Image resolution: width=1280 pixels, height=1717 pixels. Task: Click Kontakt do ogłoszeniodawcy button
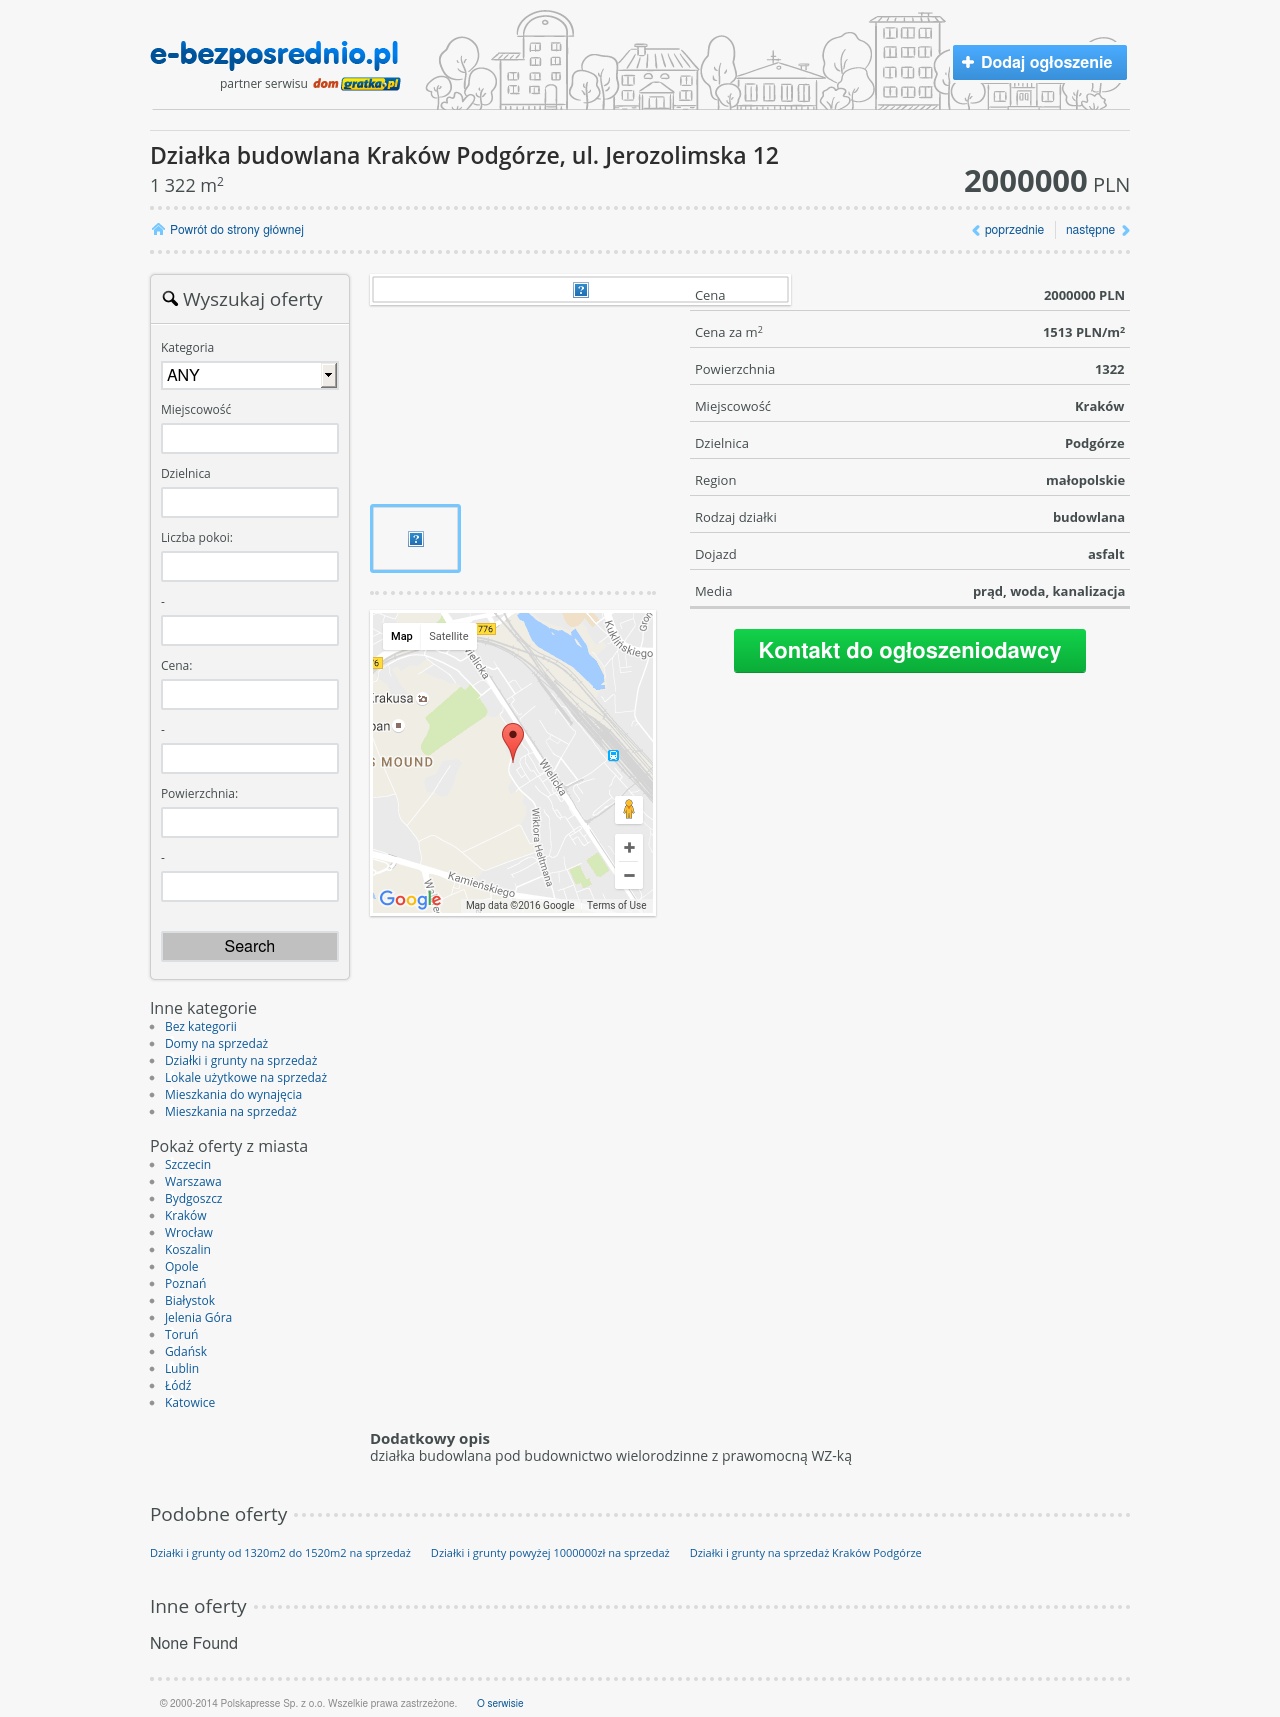(910, 651)
